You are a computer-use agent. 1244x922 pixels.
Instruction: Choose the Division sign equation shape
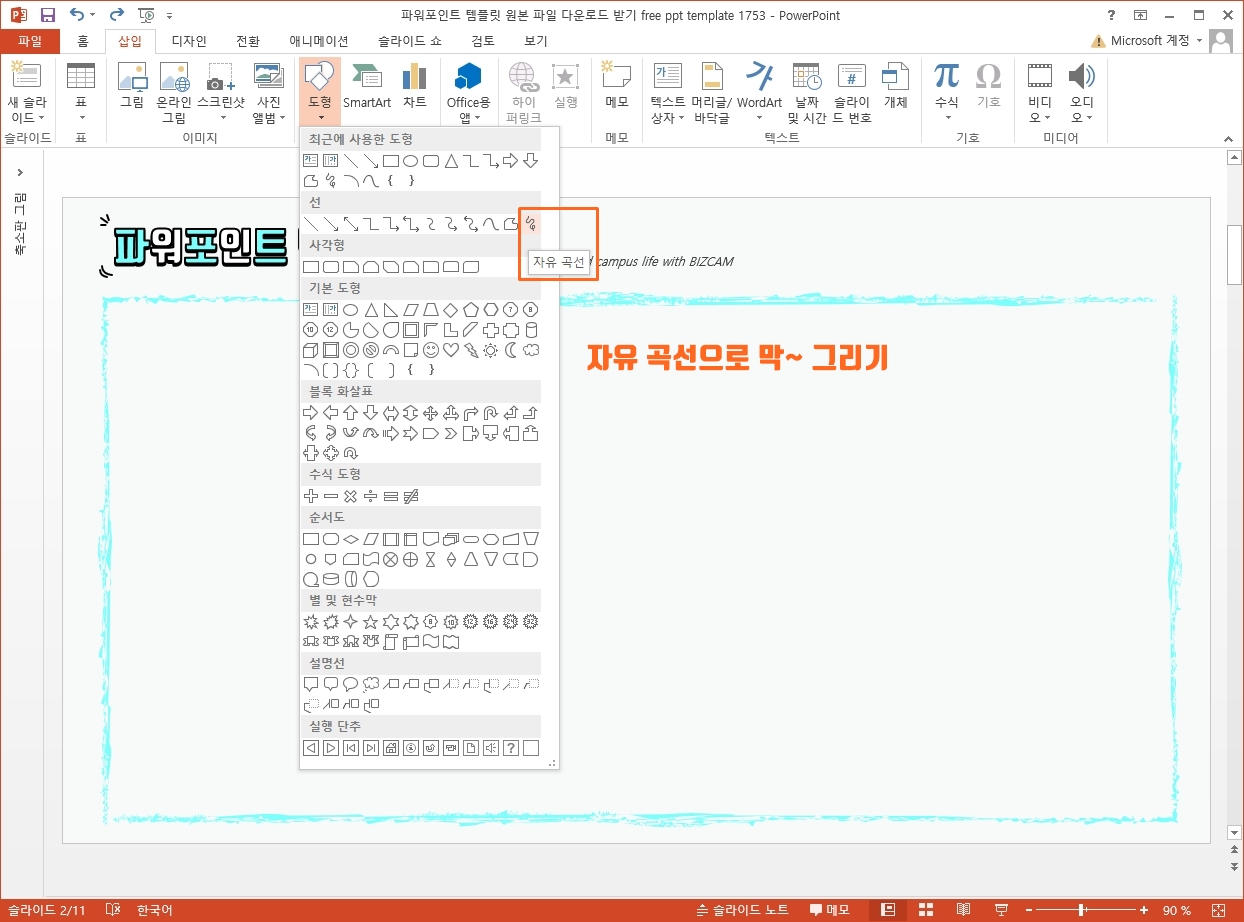(371, 496)
